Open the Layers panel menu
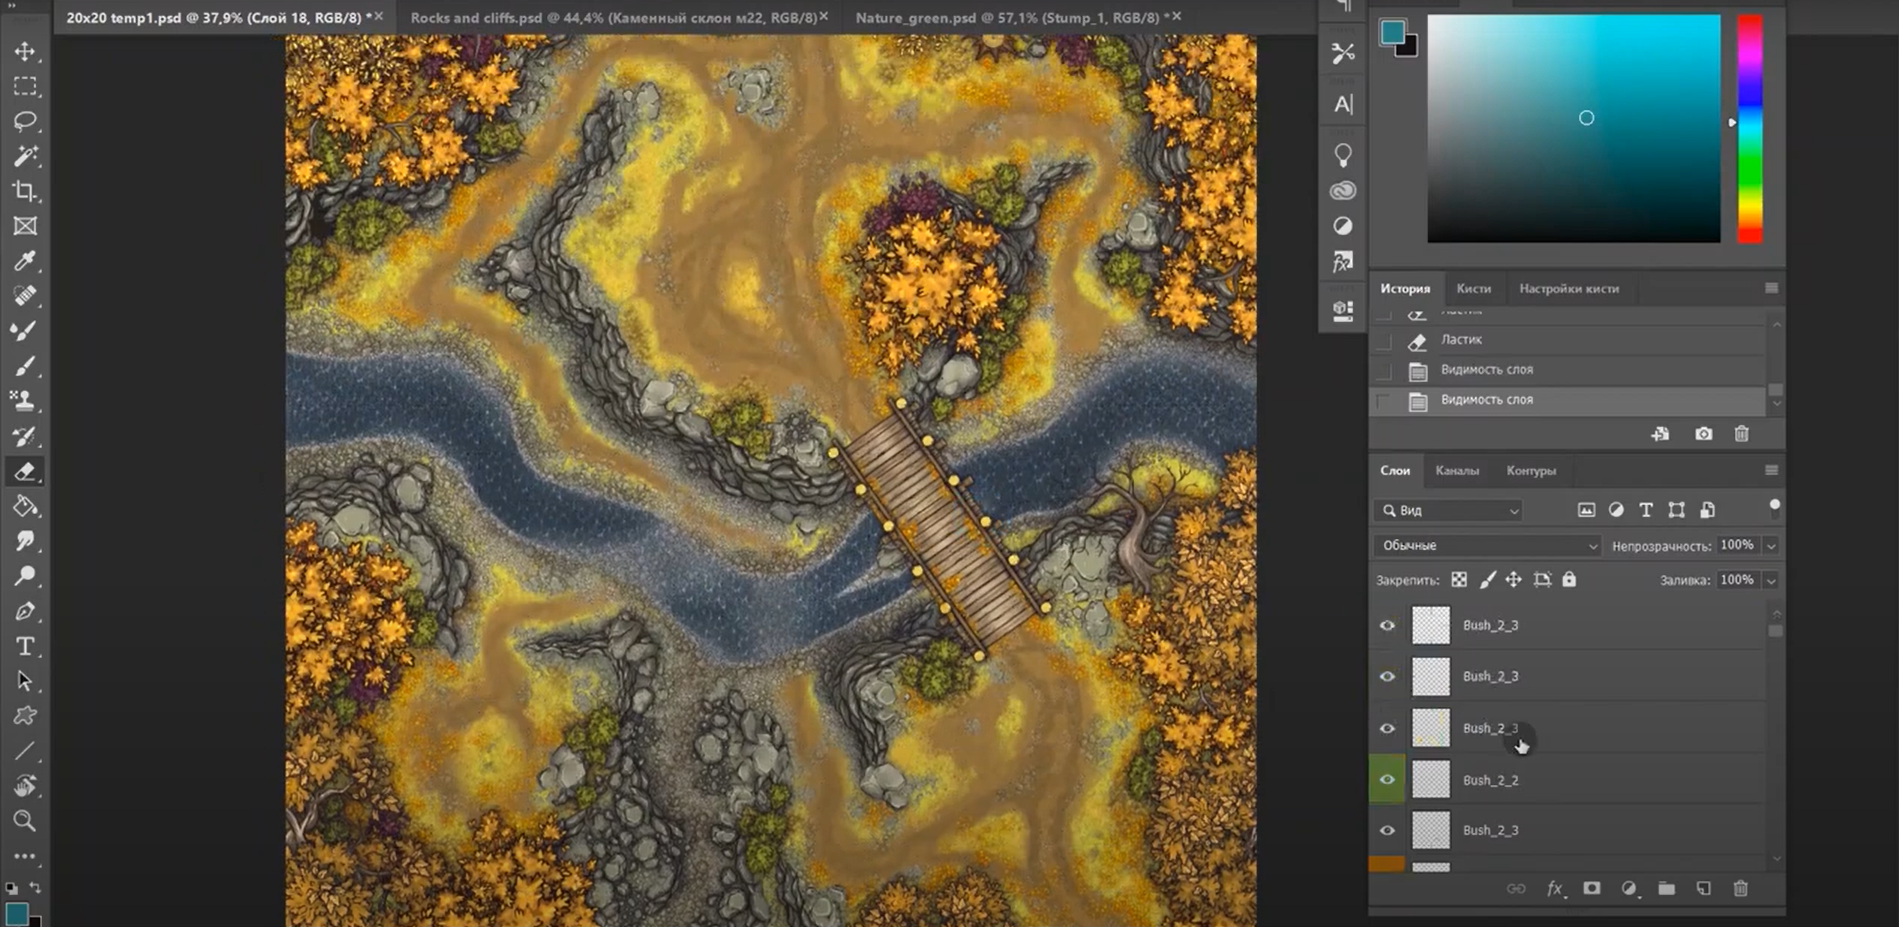Viewport: 1899px width, 927px height. (x=1771, y=470)
